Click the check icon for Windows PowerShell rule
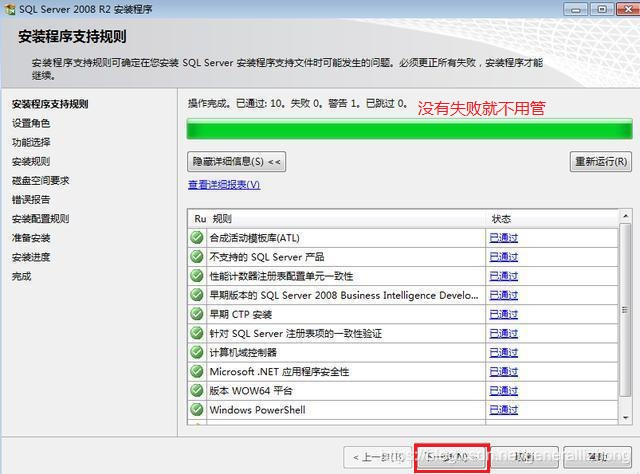Viewport: 640px width, 474px height. [x=197, y=409]
